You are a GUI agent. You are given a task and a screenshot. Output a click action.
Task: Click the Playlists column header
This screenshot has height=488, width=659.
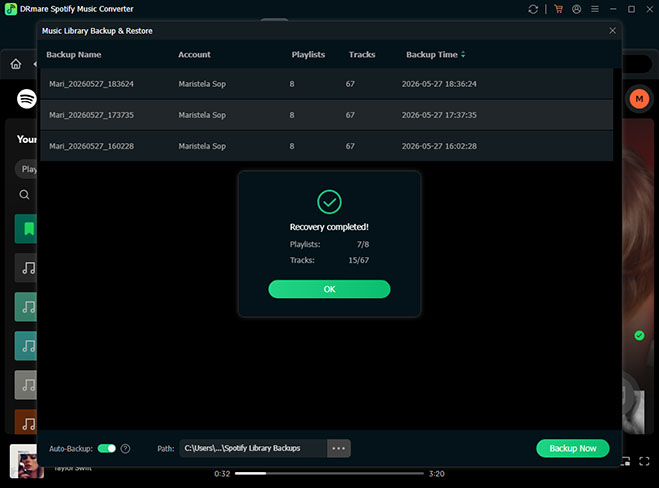(308, 55)
